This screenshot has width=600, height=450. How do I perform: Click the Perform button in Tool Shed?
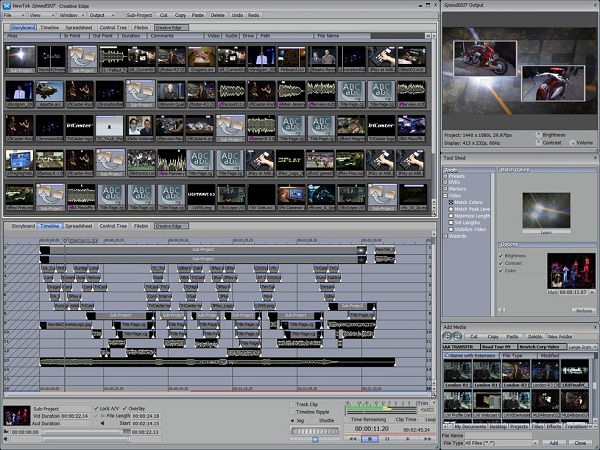pyautogui.click(x=583, y=310)
